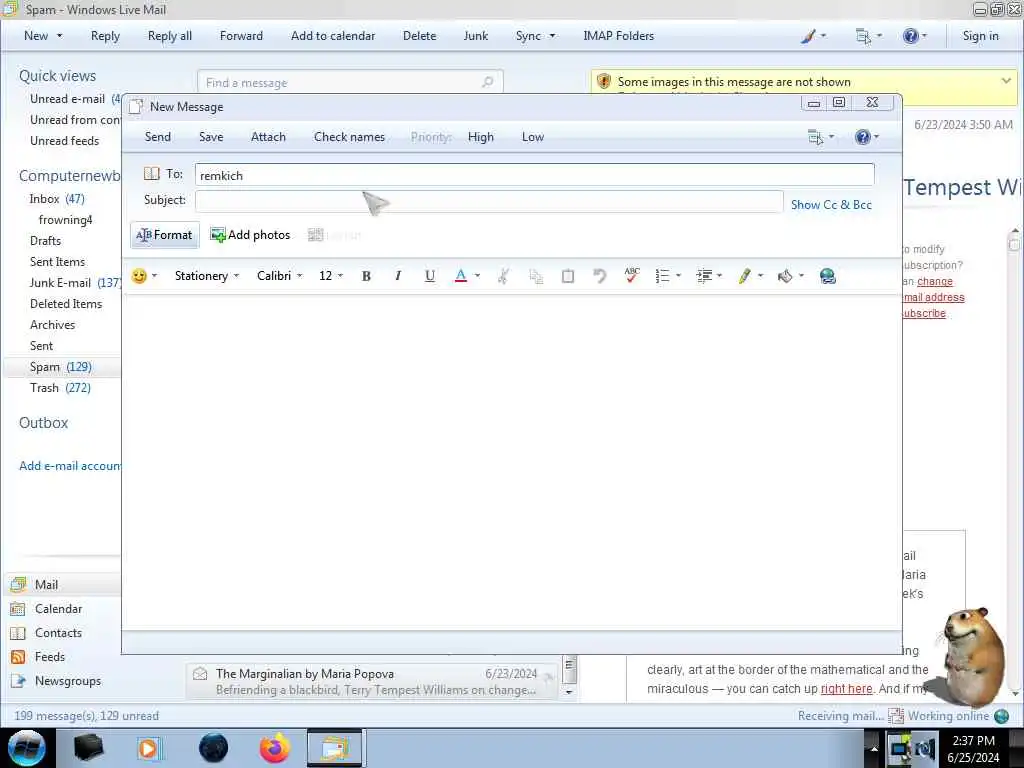This screenshot has width=1024, height=768.
Task: Toggle bold formatting in the message
Action: [x=366, y=276]
